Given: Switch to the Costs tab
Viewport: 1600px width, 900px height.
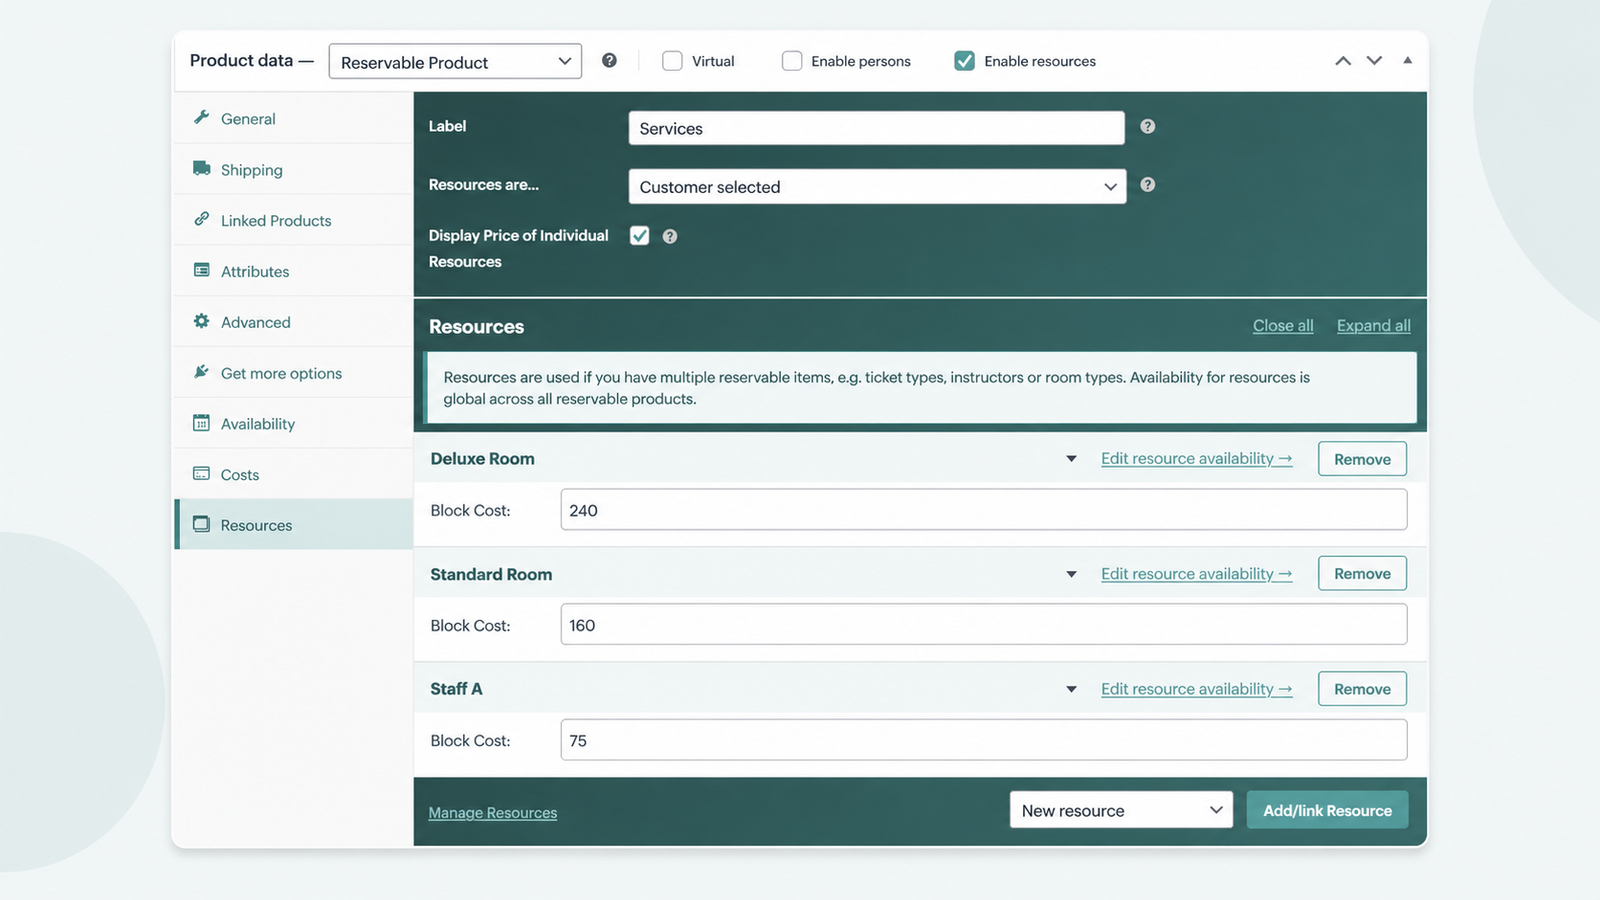Looking at the screenshot, I should (x=294, y=474).
